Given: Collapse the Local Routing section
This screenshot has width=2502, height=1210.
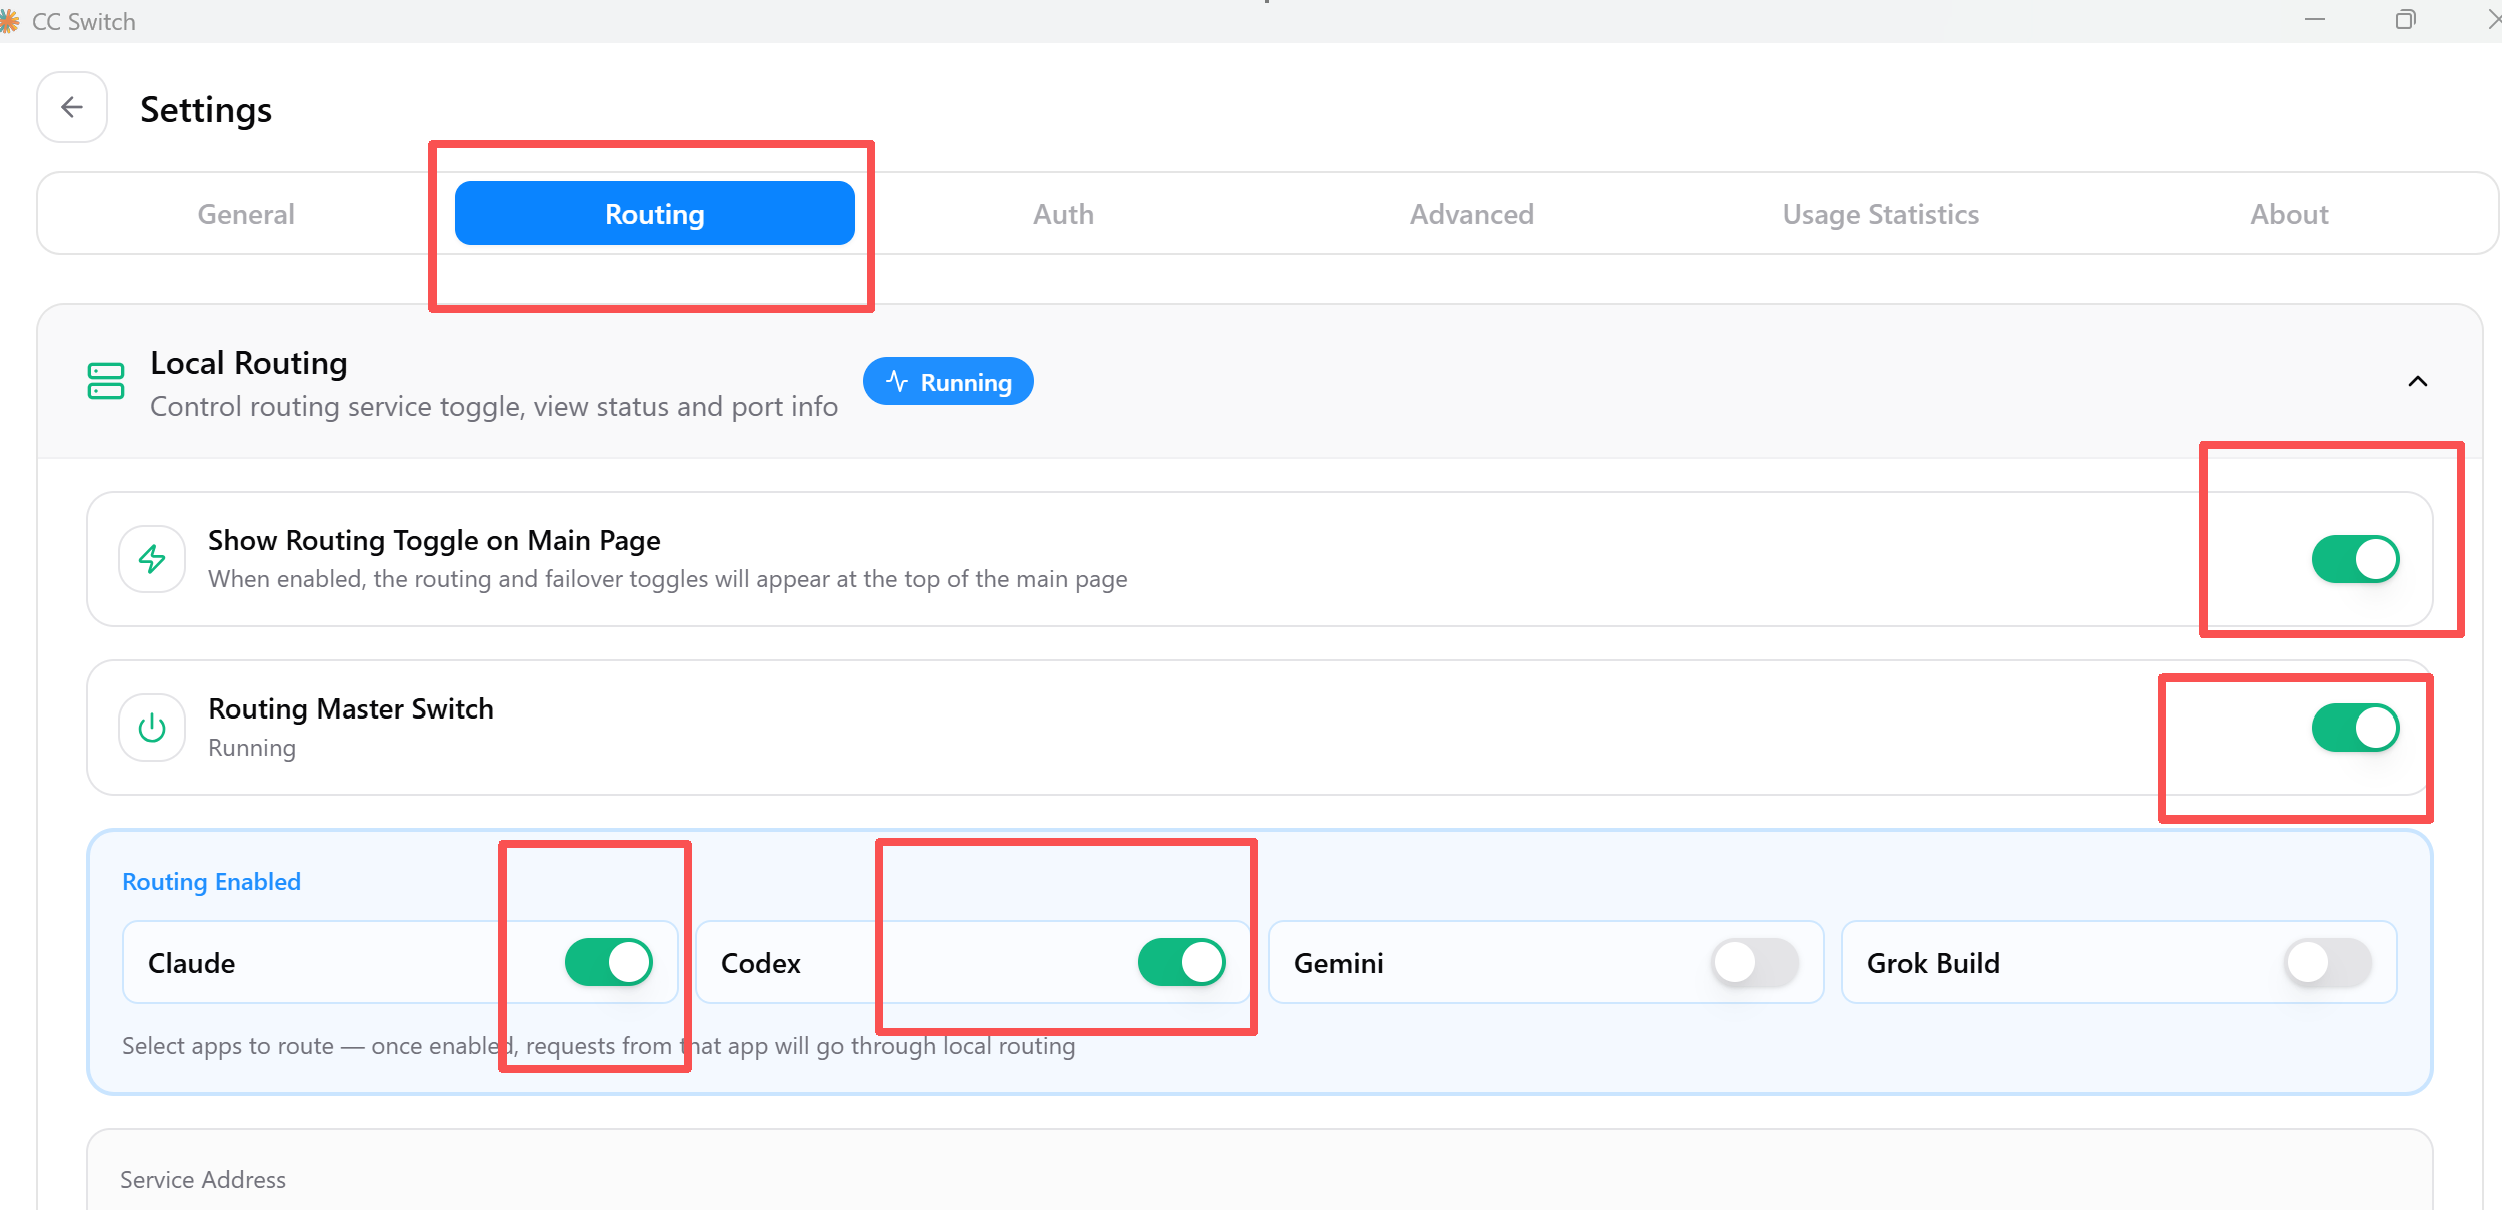Looking at the screenshot, I should (x=2417, y=382).
